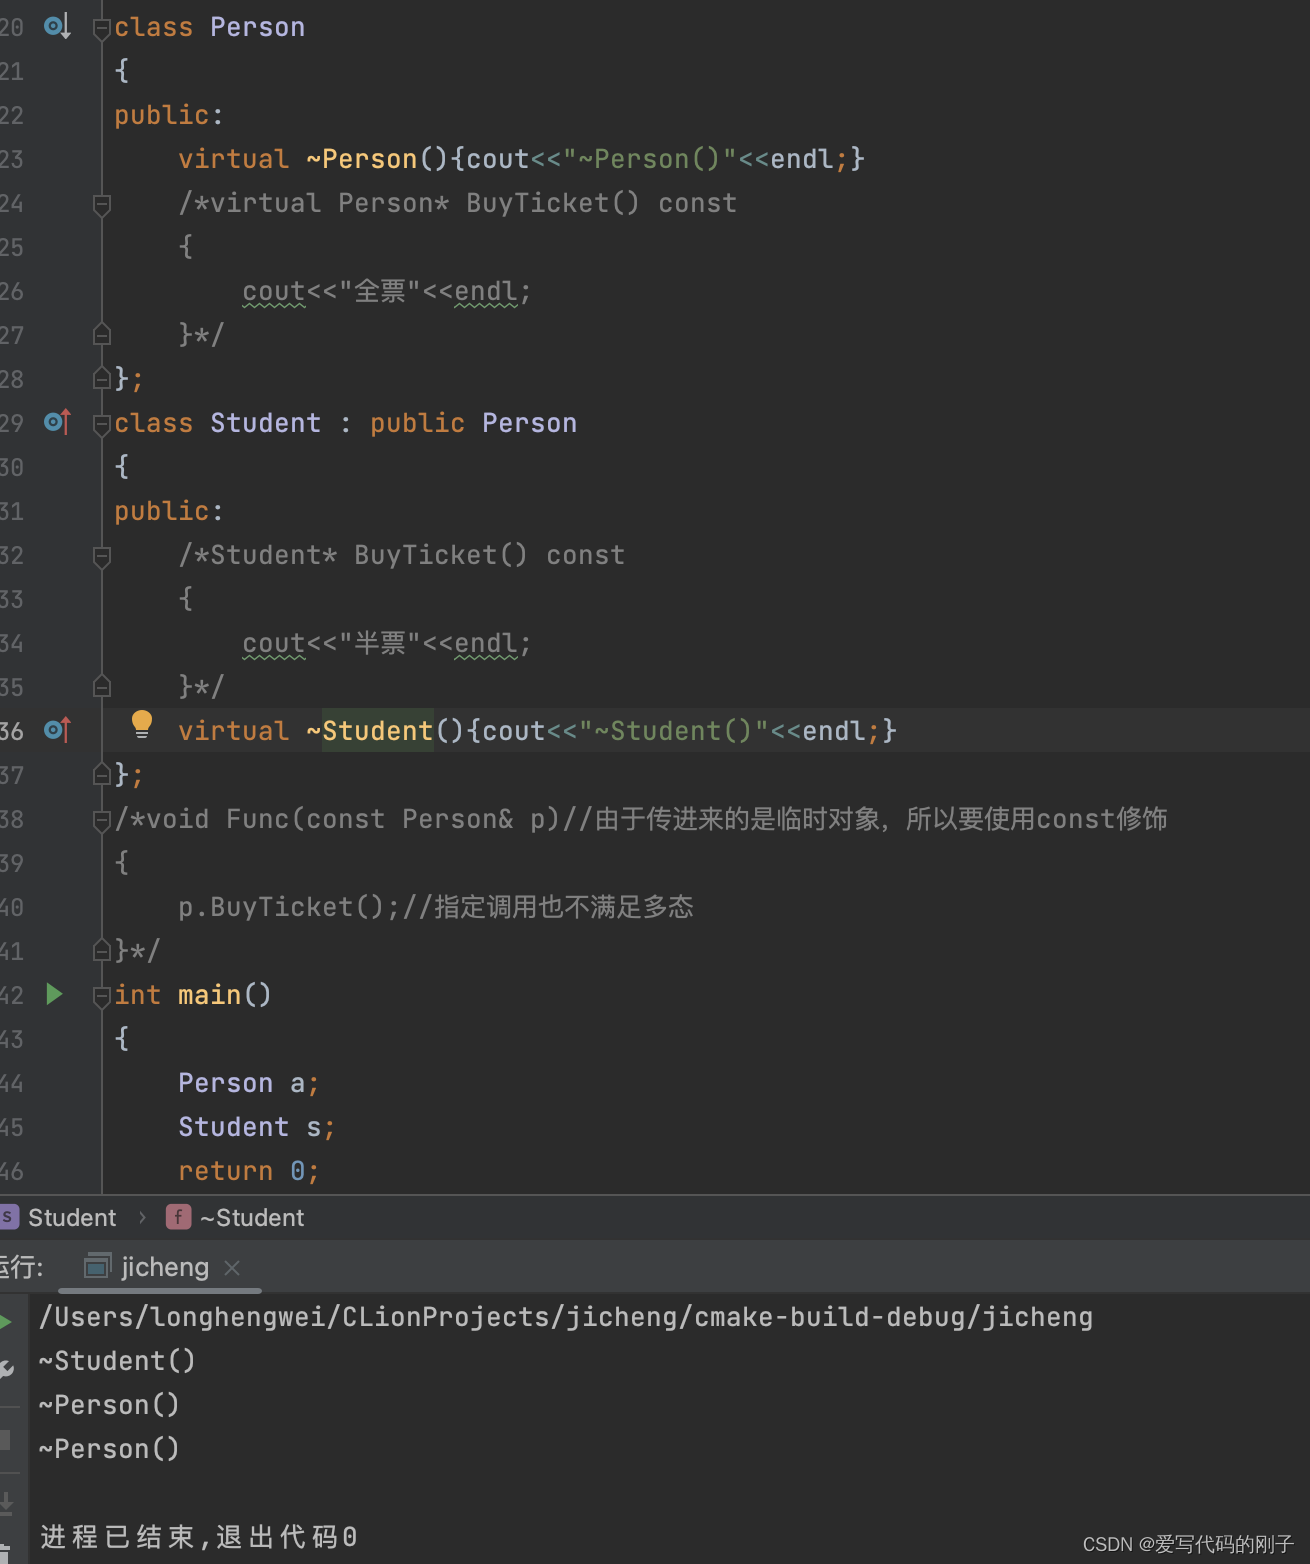The height and width of the screenshot is (1564, 1310).
Task: Click the 'Student s;' declaration
Action: tap(257, 1127)
